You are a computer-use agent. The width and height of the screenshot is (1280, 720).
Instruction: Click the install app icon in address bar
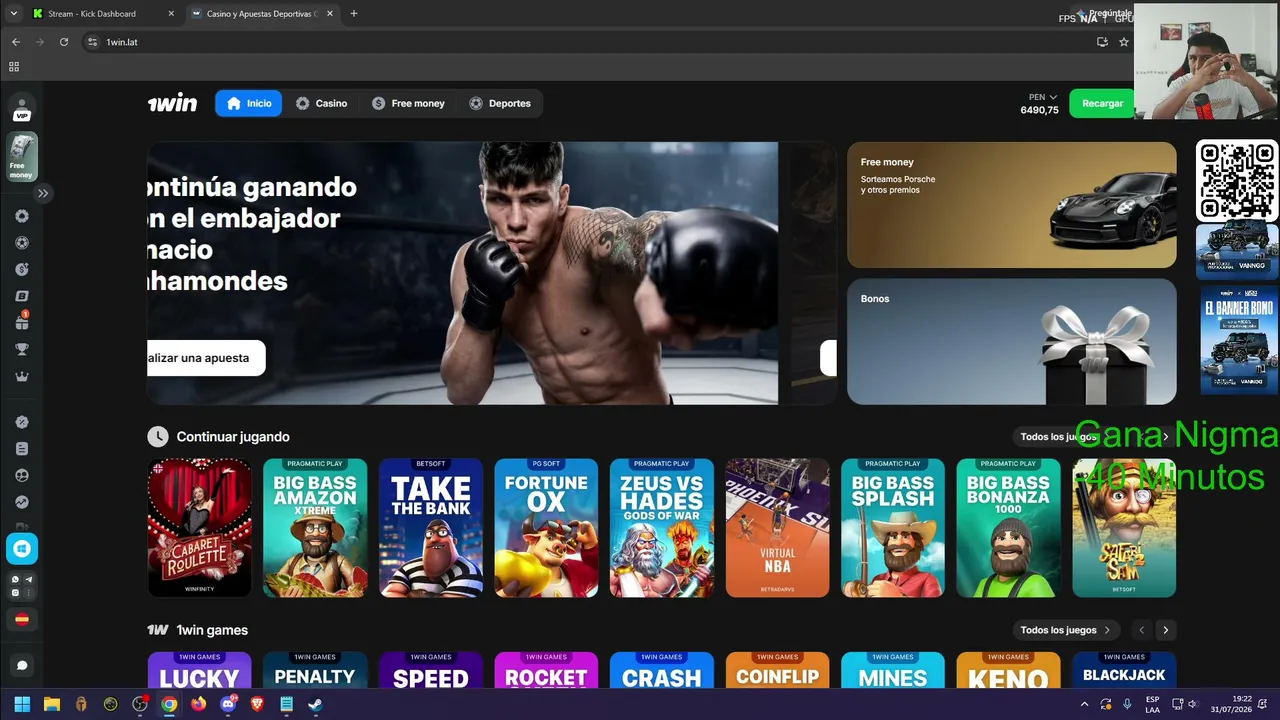click(x=1102, y=42)
